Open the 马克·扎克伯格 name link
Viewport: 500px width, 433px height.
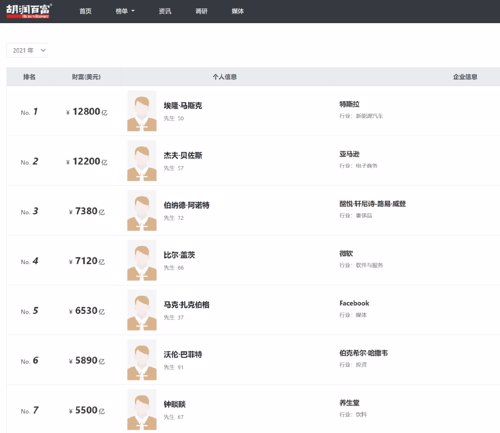[x=186, y=305]
